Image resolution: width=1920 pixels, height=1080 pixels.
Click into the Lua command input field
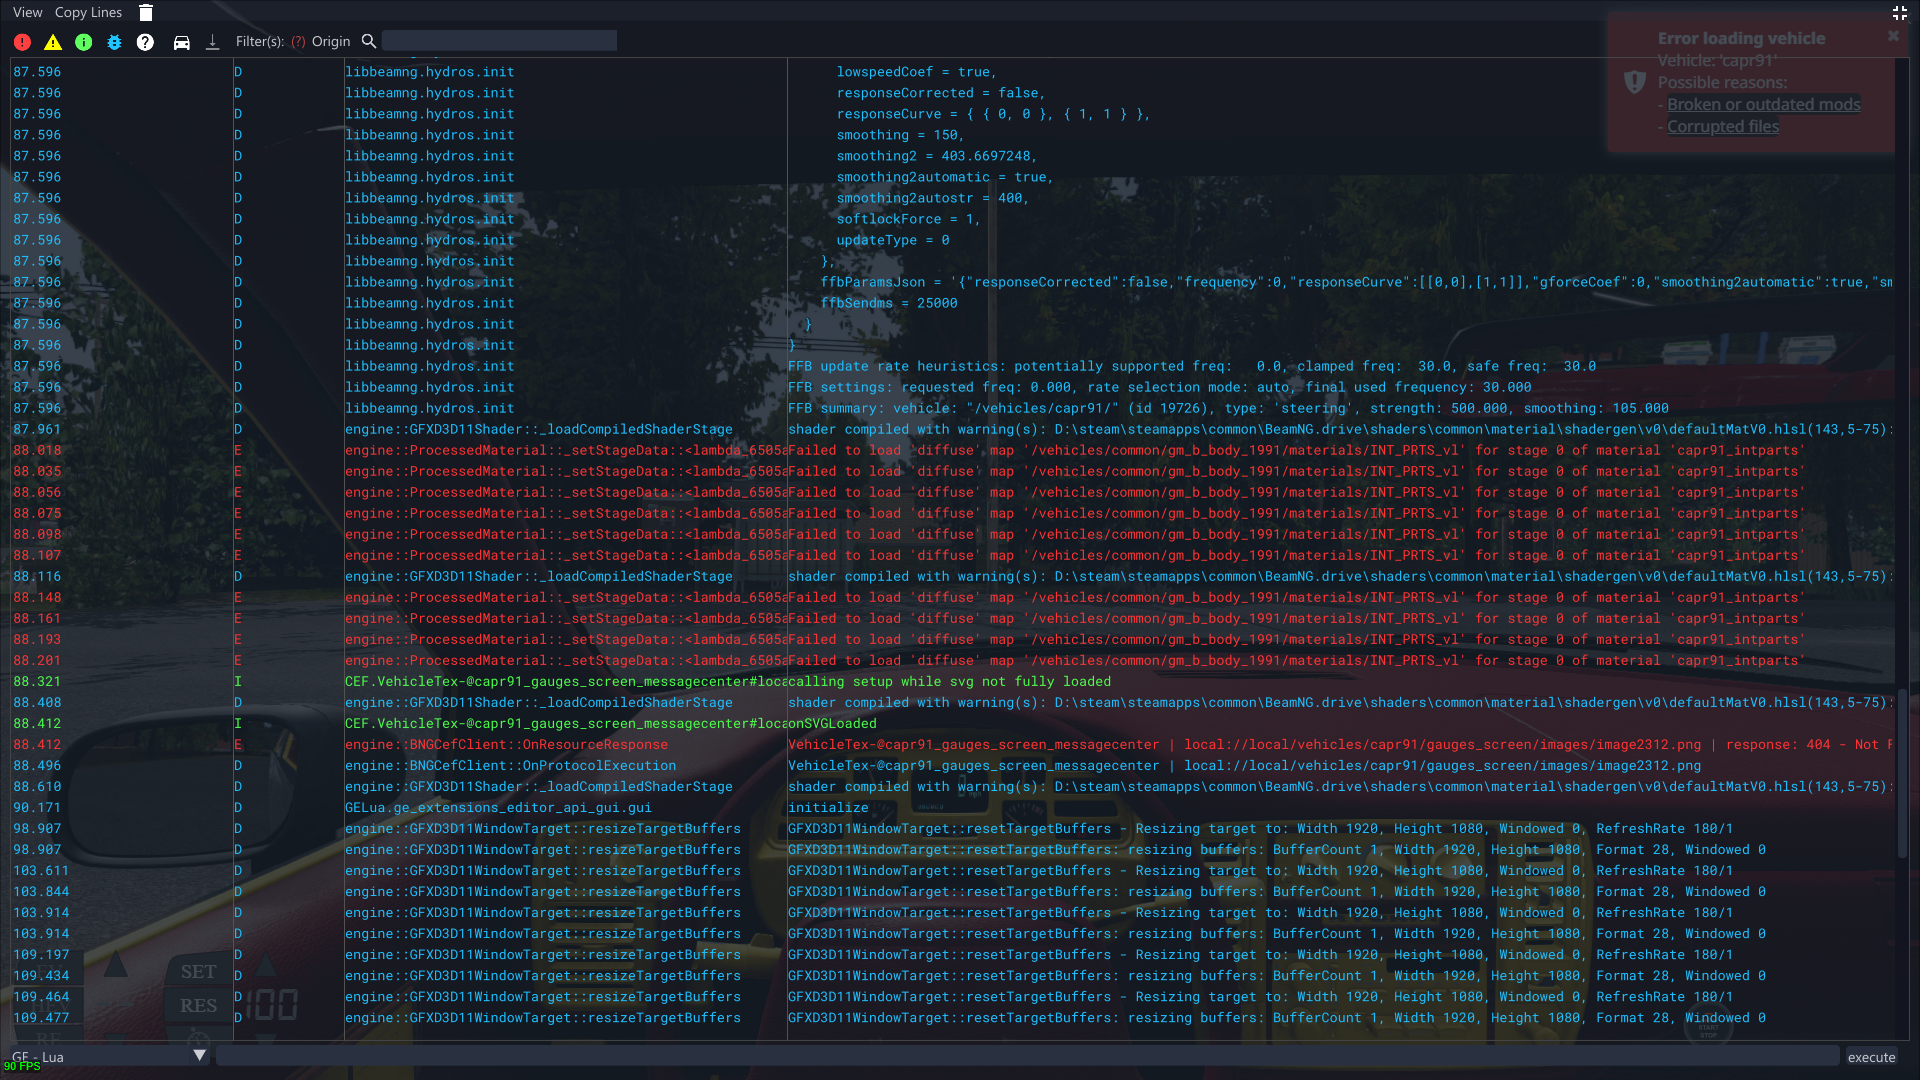(1027, 1056)
